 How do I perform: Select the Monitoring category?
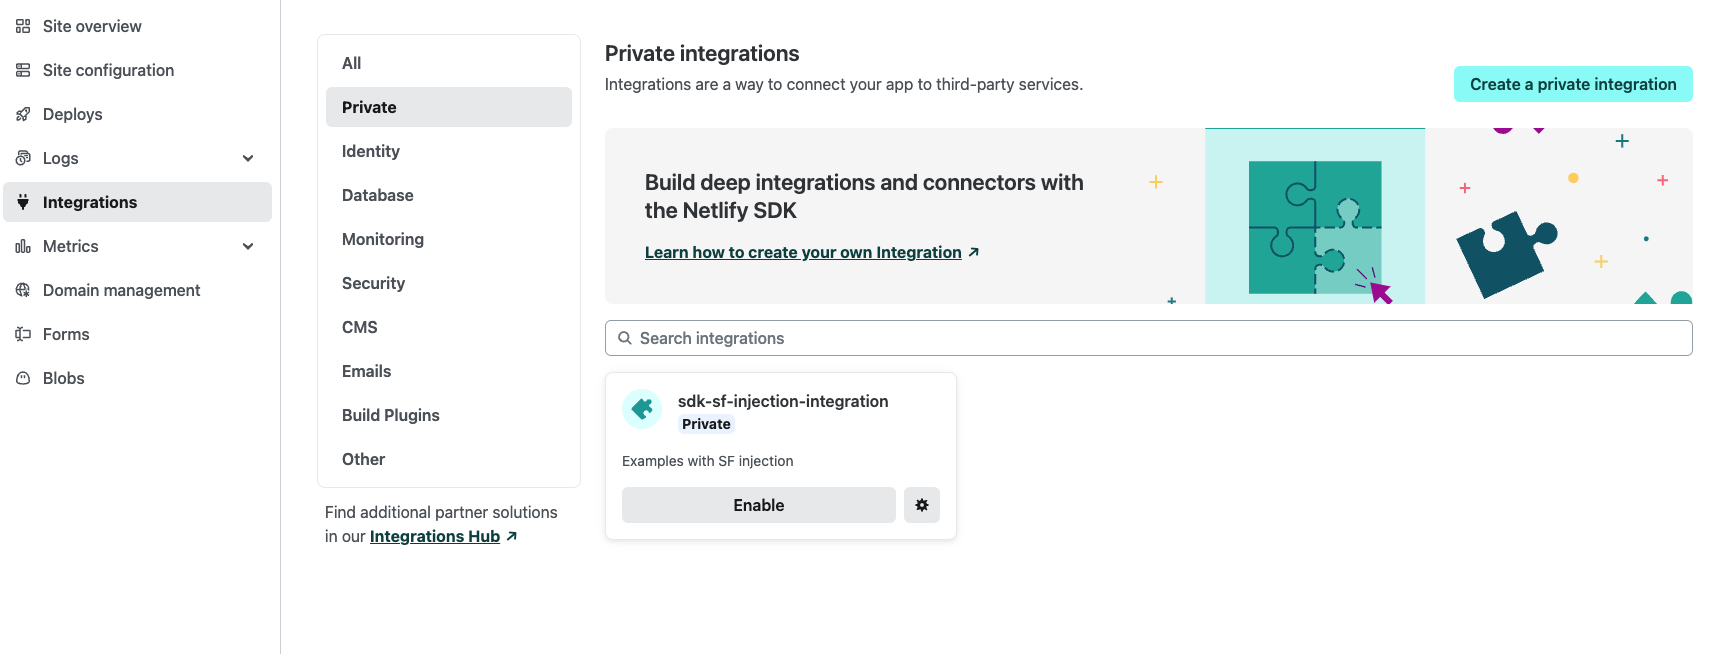click(x=449, y=239)
